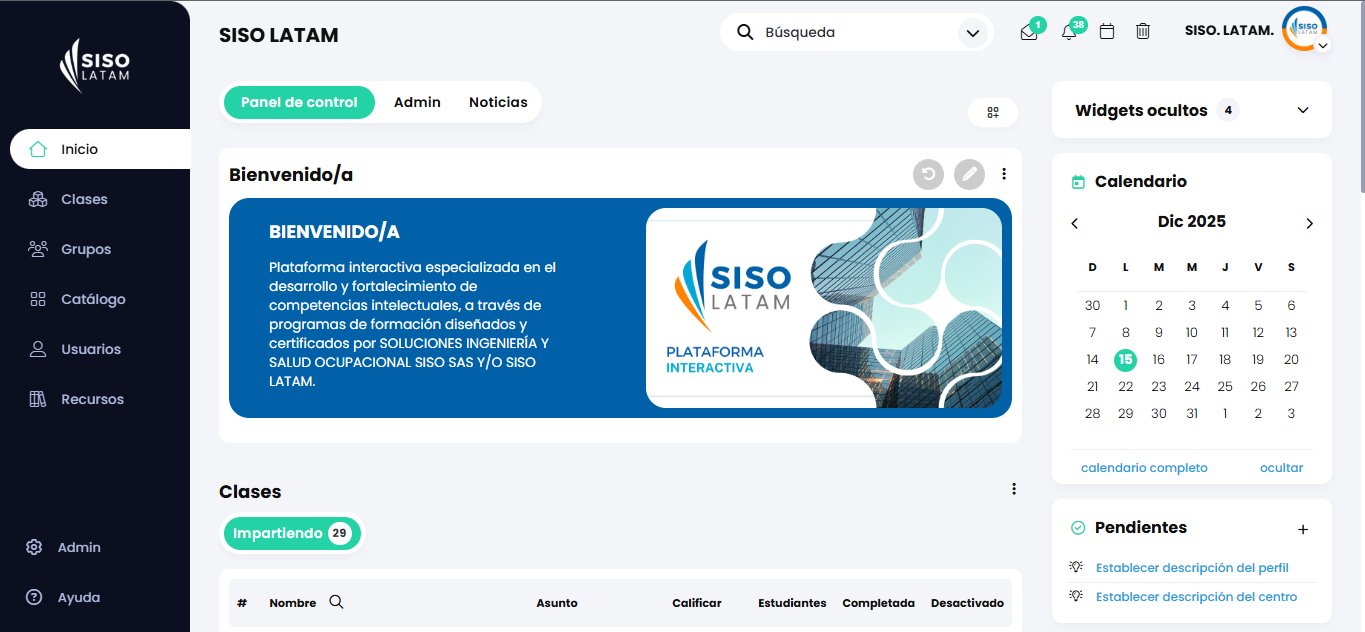The image size is (1365, 632).
Task: Select day 15 on the calendar
Action: pos(1125,359)
